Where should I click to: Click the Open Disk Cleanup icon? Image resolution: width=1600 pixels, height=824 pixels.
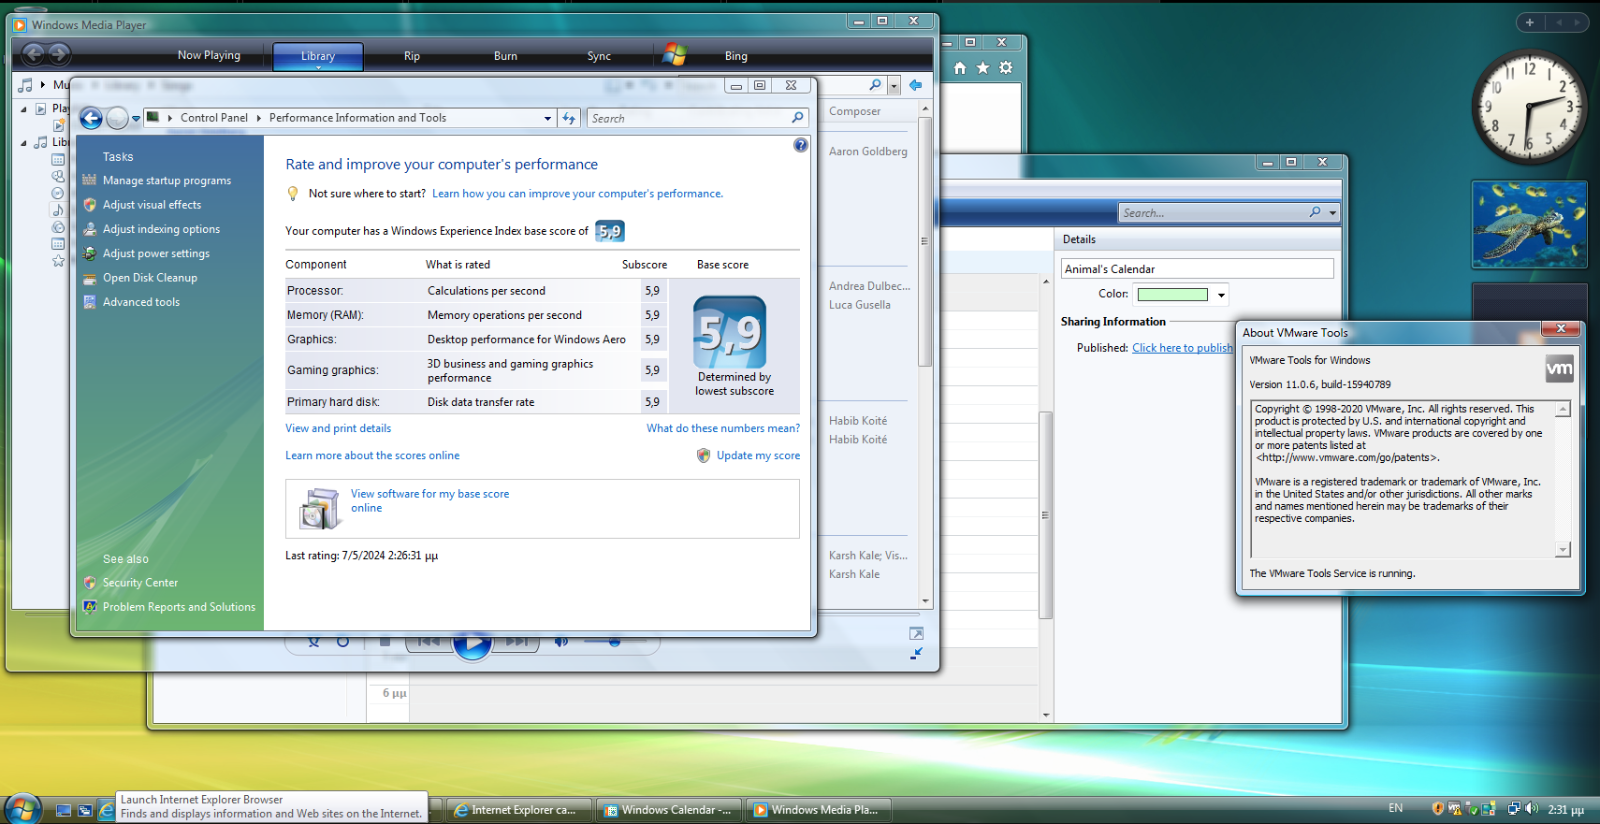pos(90,278)
